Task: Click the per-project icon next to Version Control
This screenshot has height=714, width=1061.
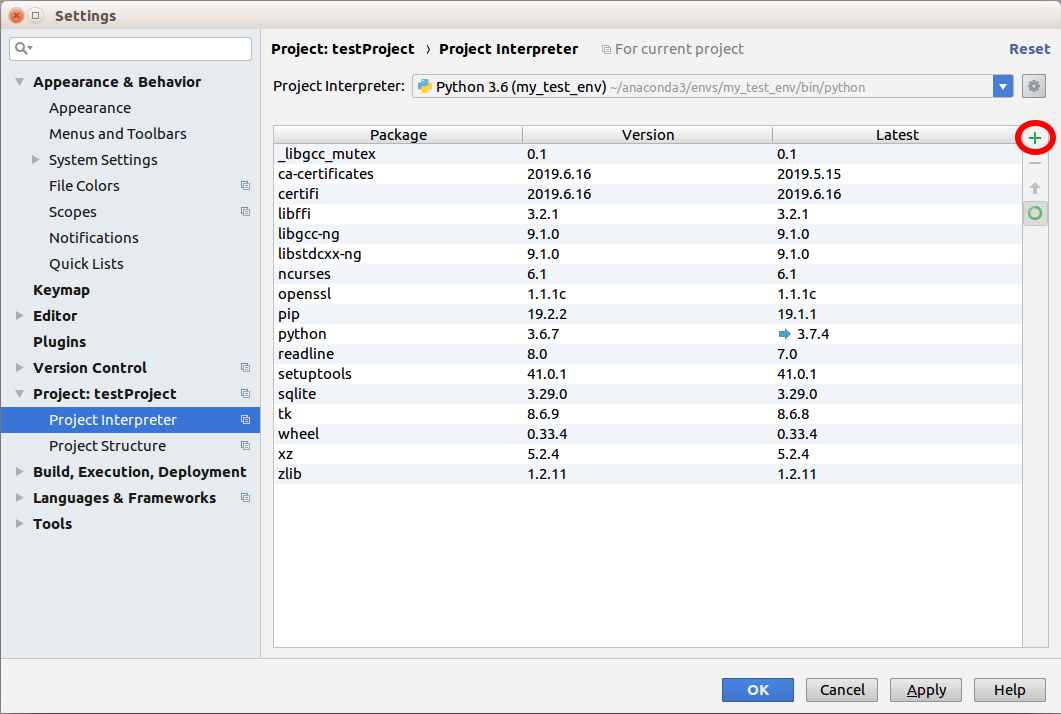Action: pos(246,367)
